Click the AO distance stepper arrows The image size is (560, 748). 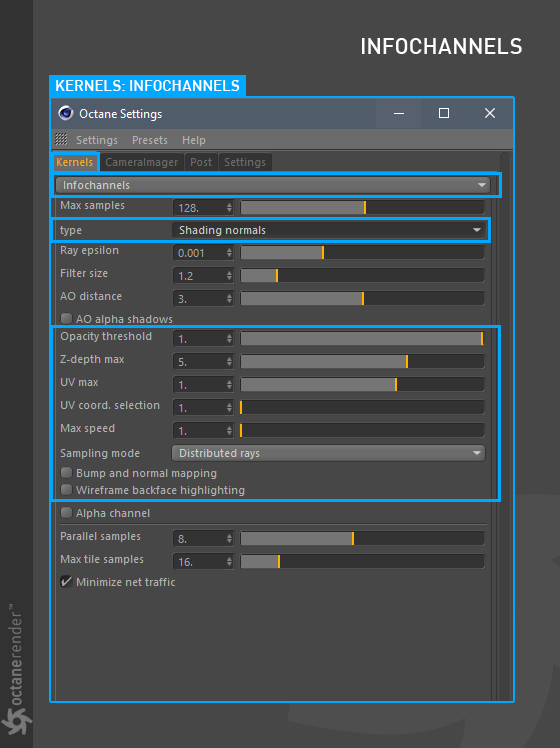pos(229,299)
